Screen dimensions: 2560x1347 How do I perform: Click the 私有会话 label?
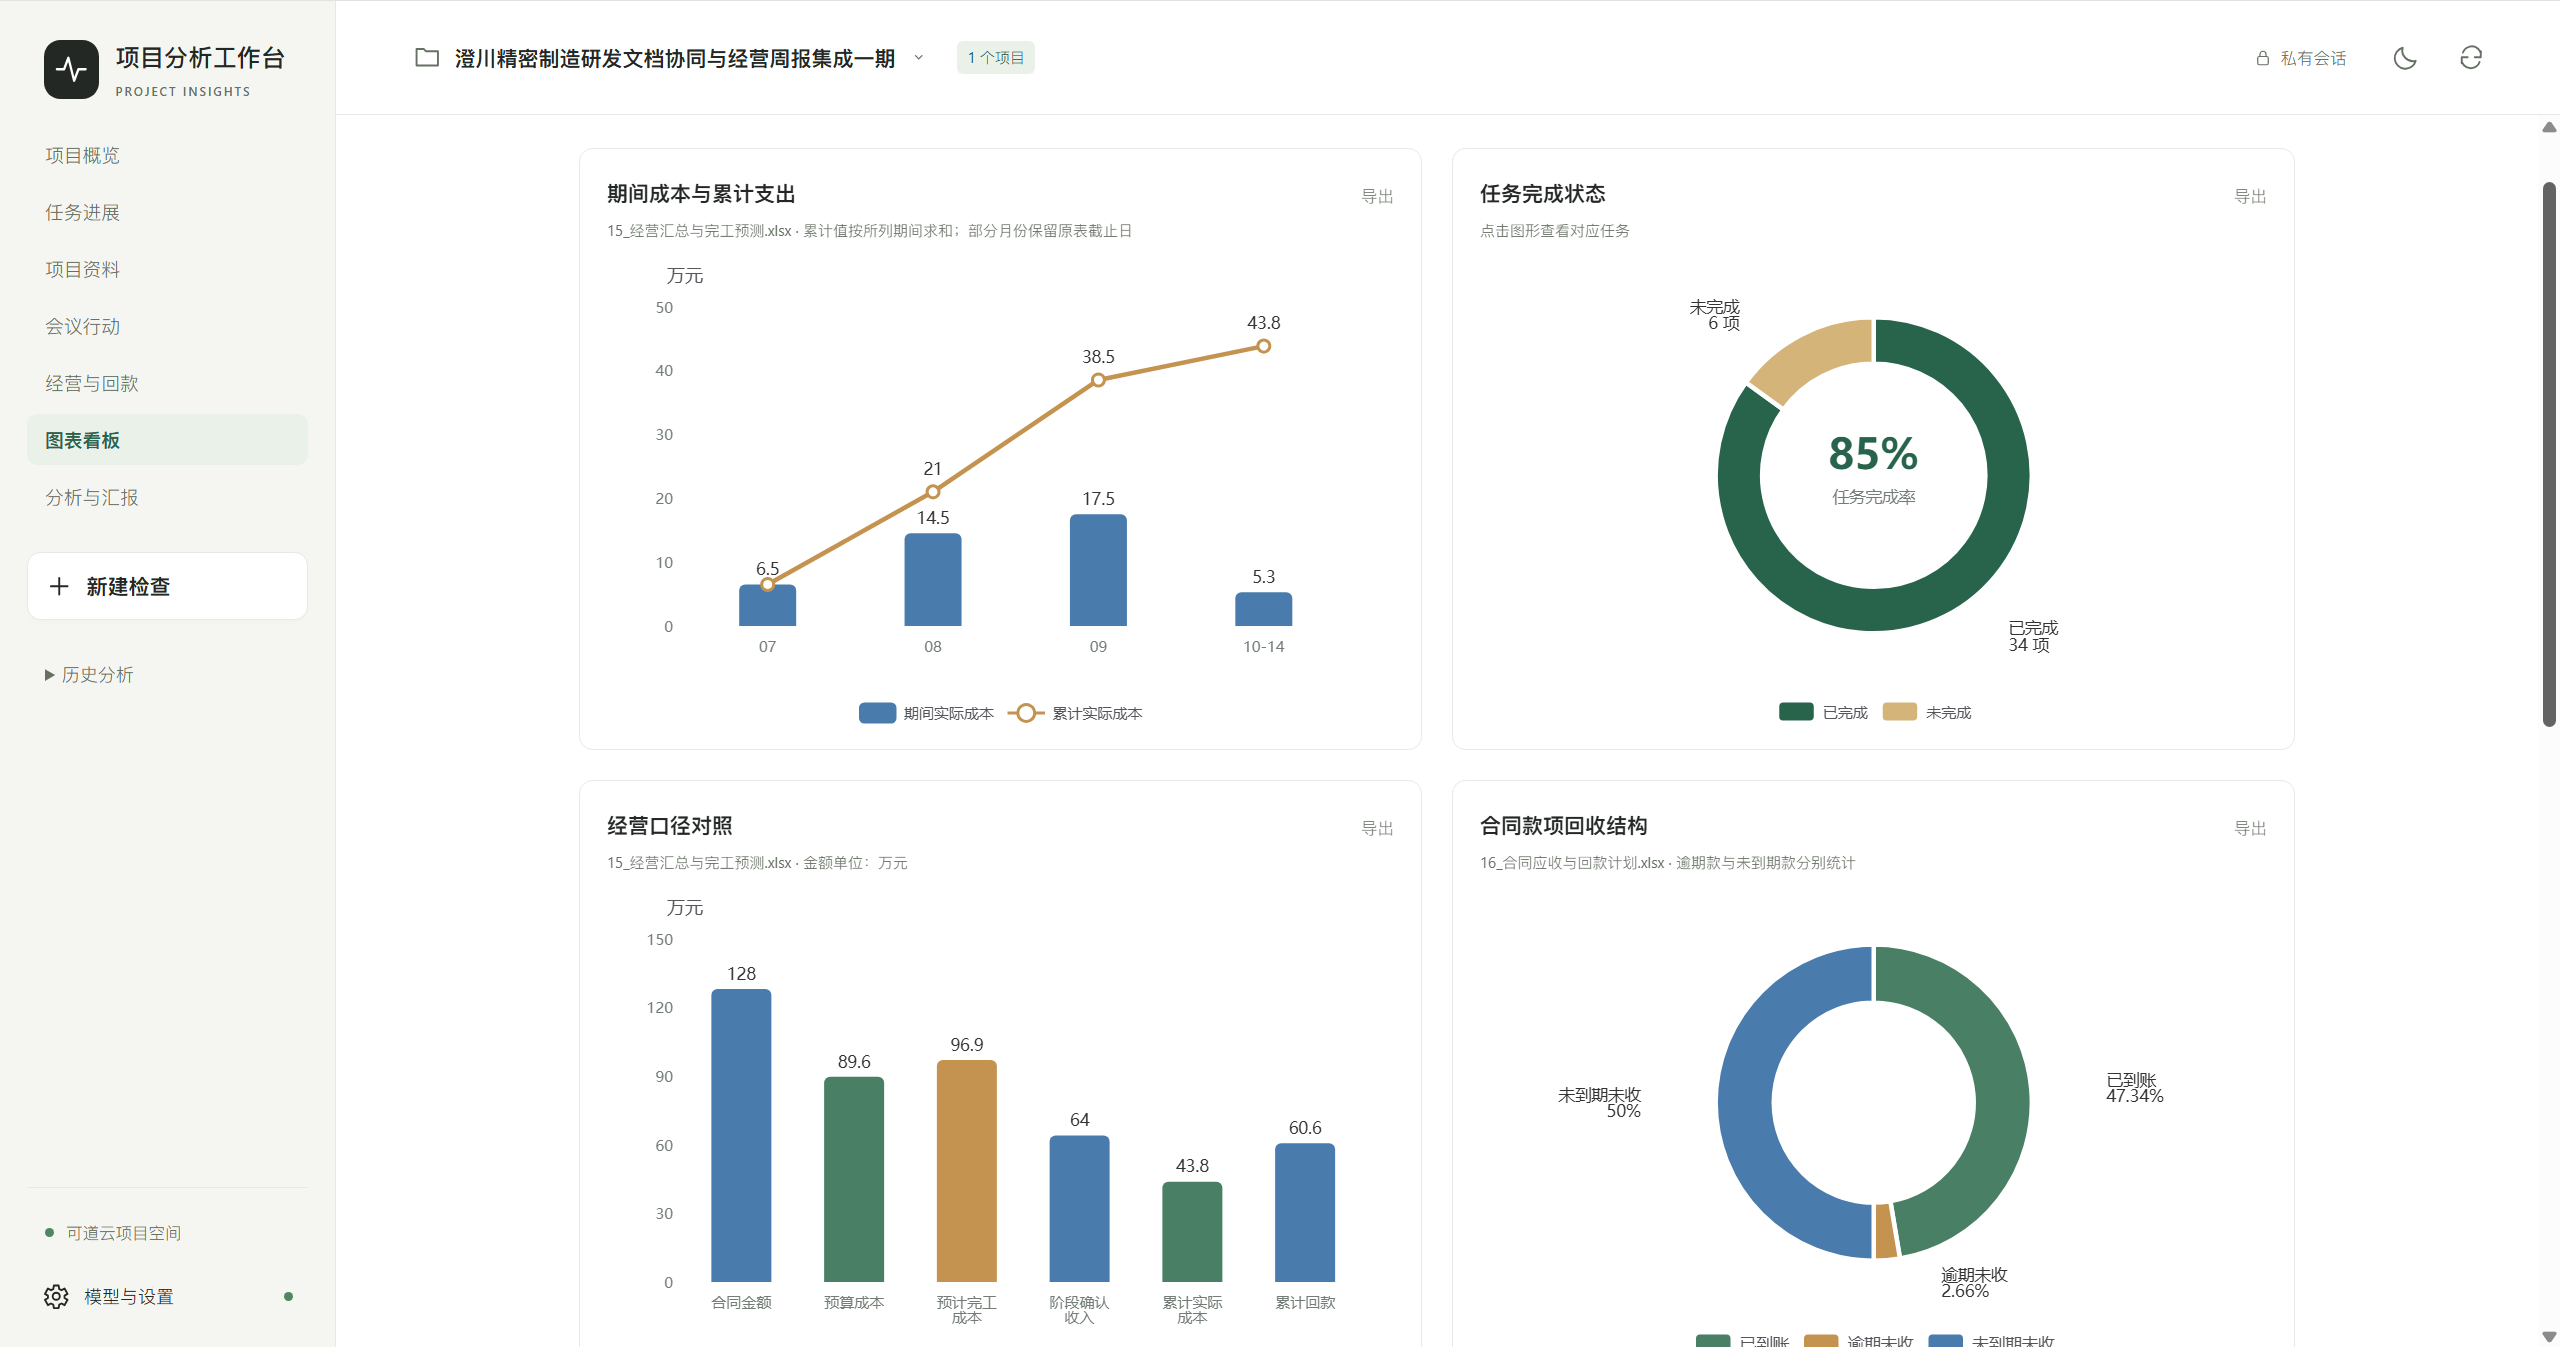coord(2313,58)
